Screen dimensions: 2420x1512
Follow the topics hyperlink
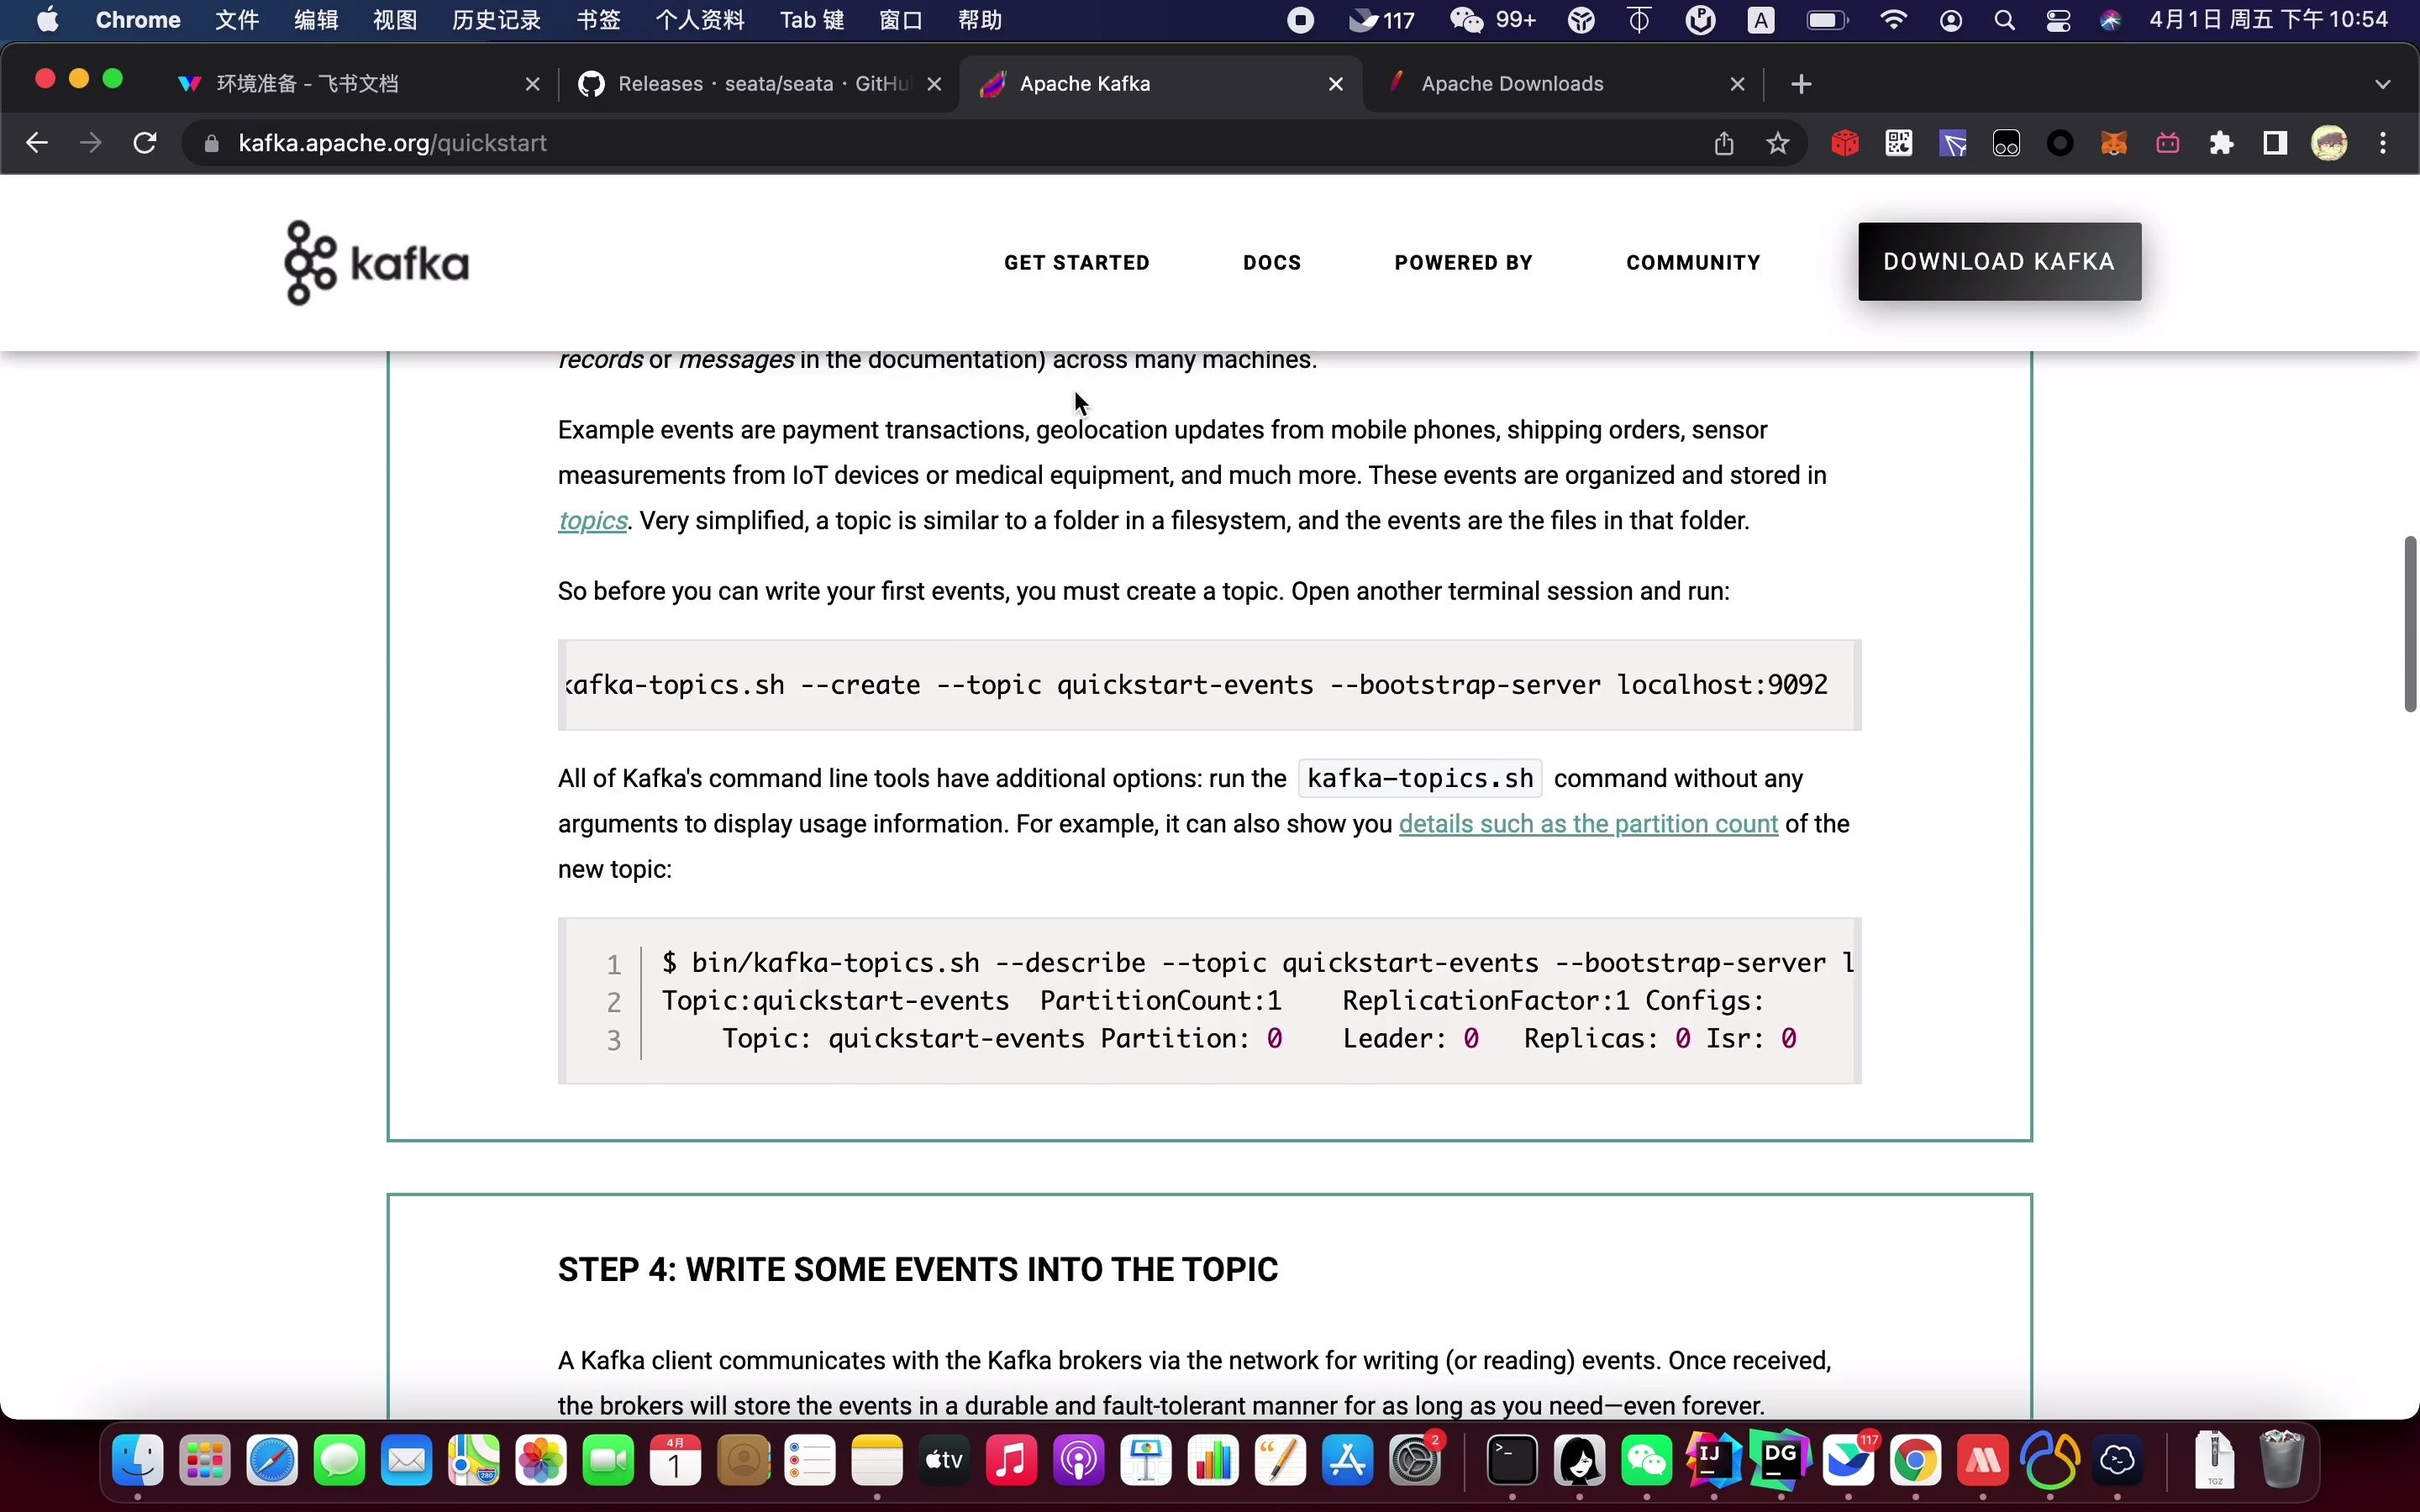(x=592, y=521)
